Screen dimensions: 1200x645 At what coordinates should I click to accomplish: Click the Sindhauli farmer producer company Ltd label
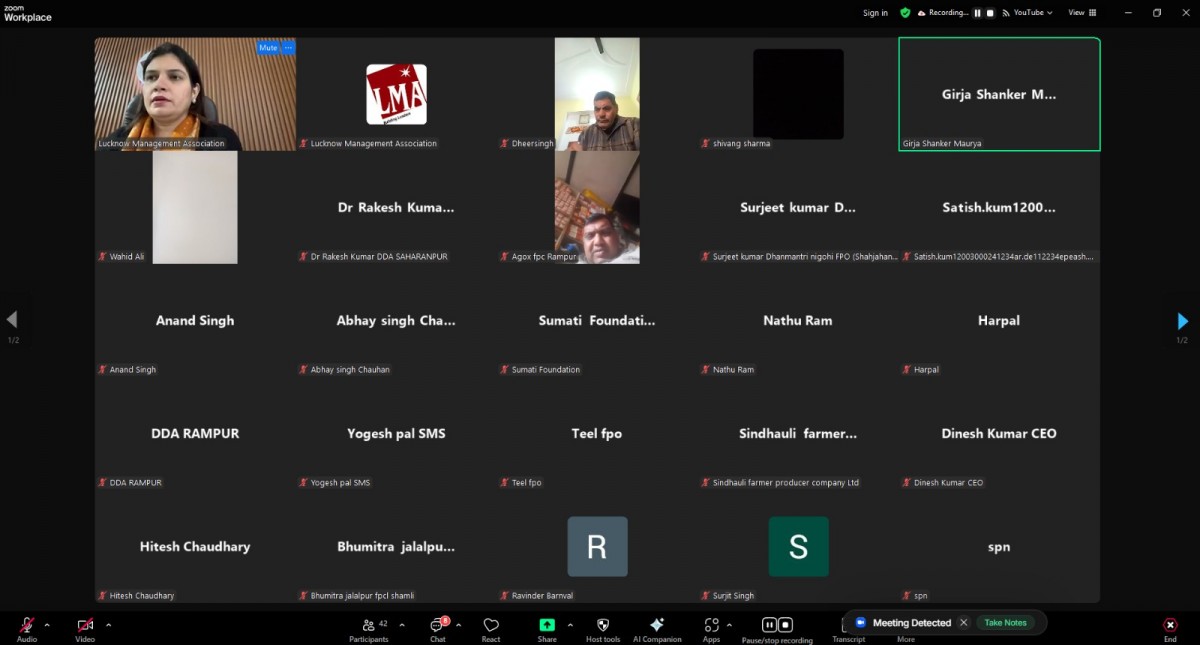[786, 483]
